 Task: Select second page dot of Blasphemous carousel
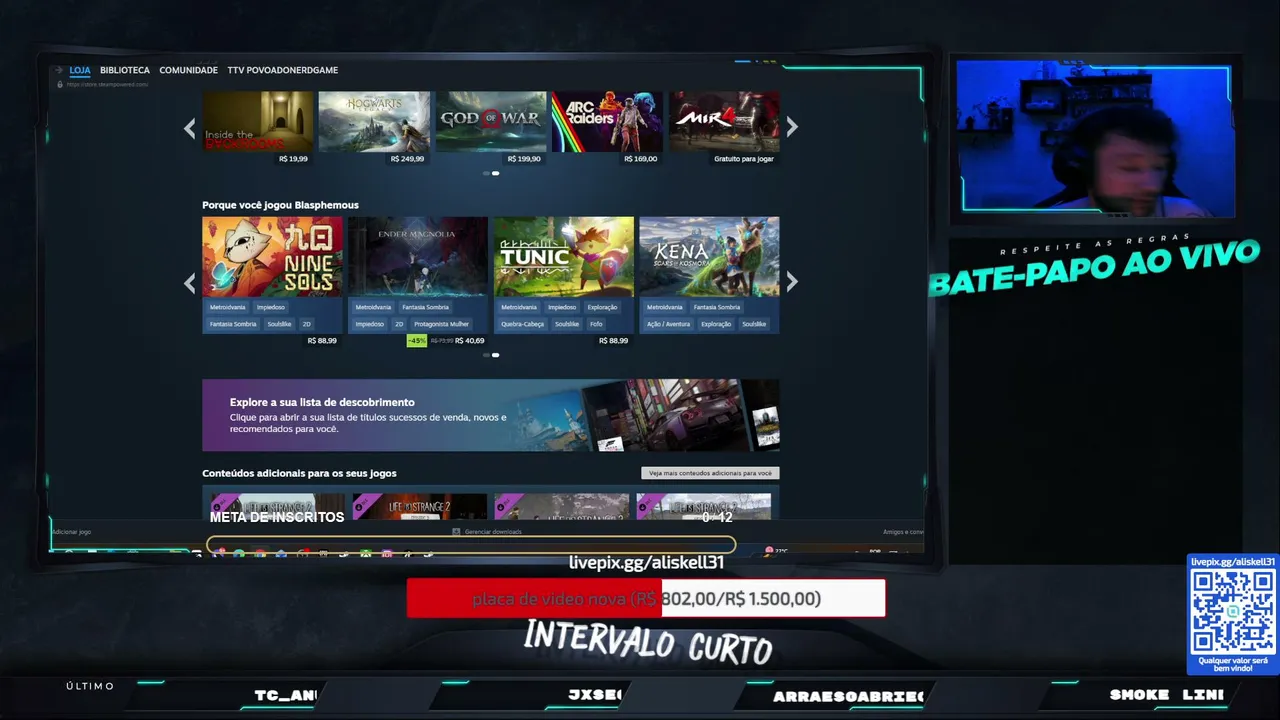click(495, 355)
